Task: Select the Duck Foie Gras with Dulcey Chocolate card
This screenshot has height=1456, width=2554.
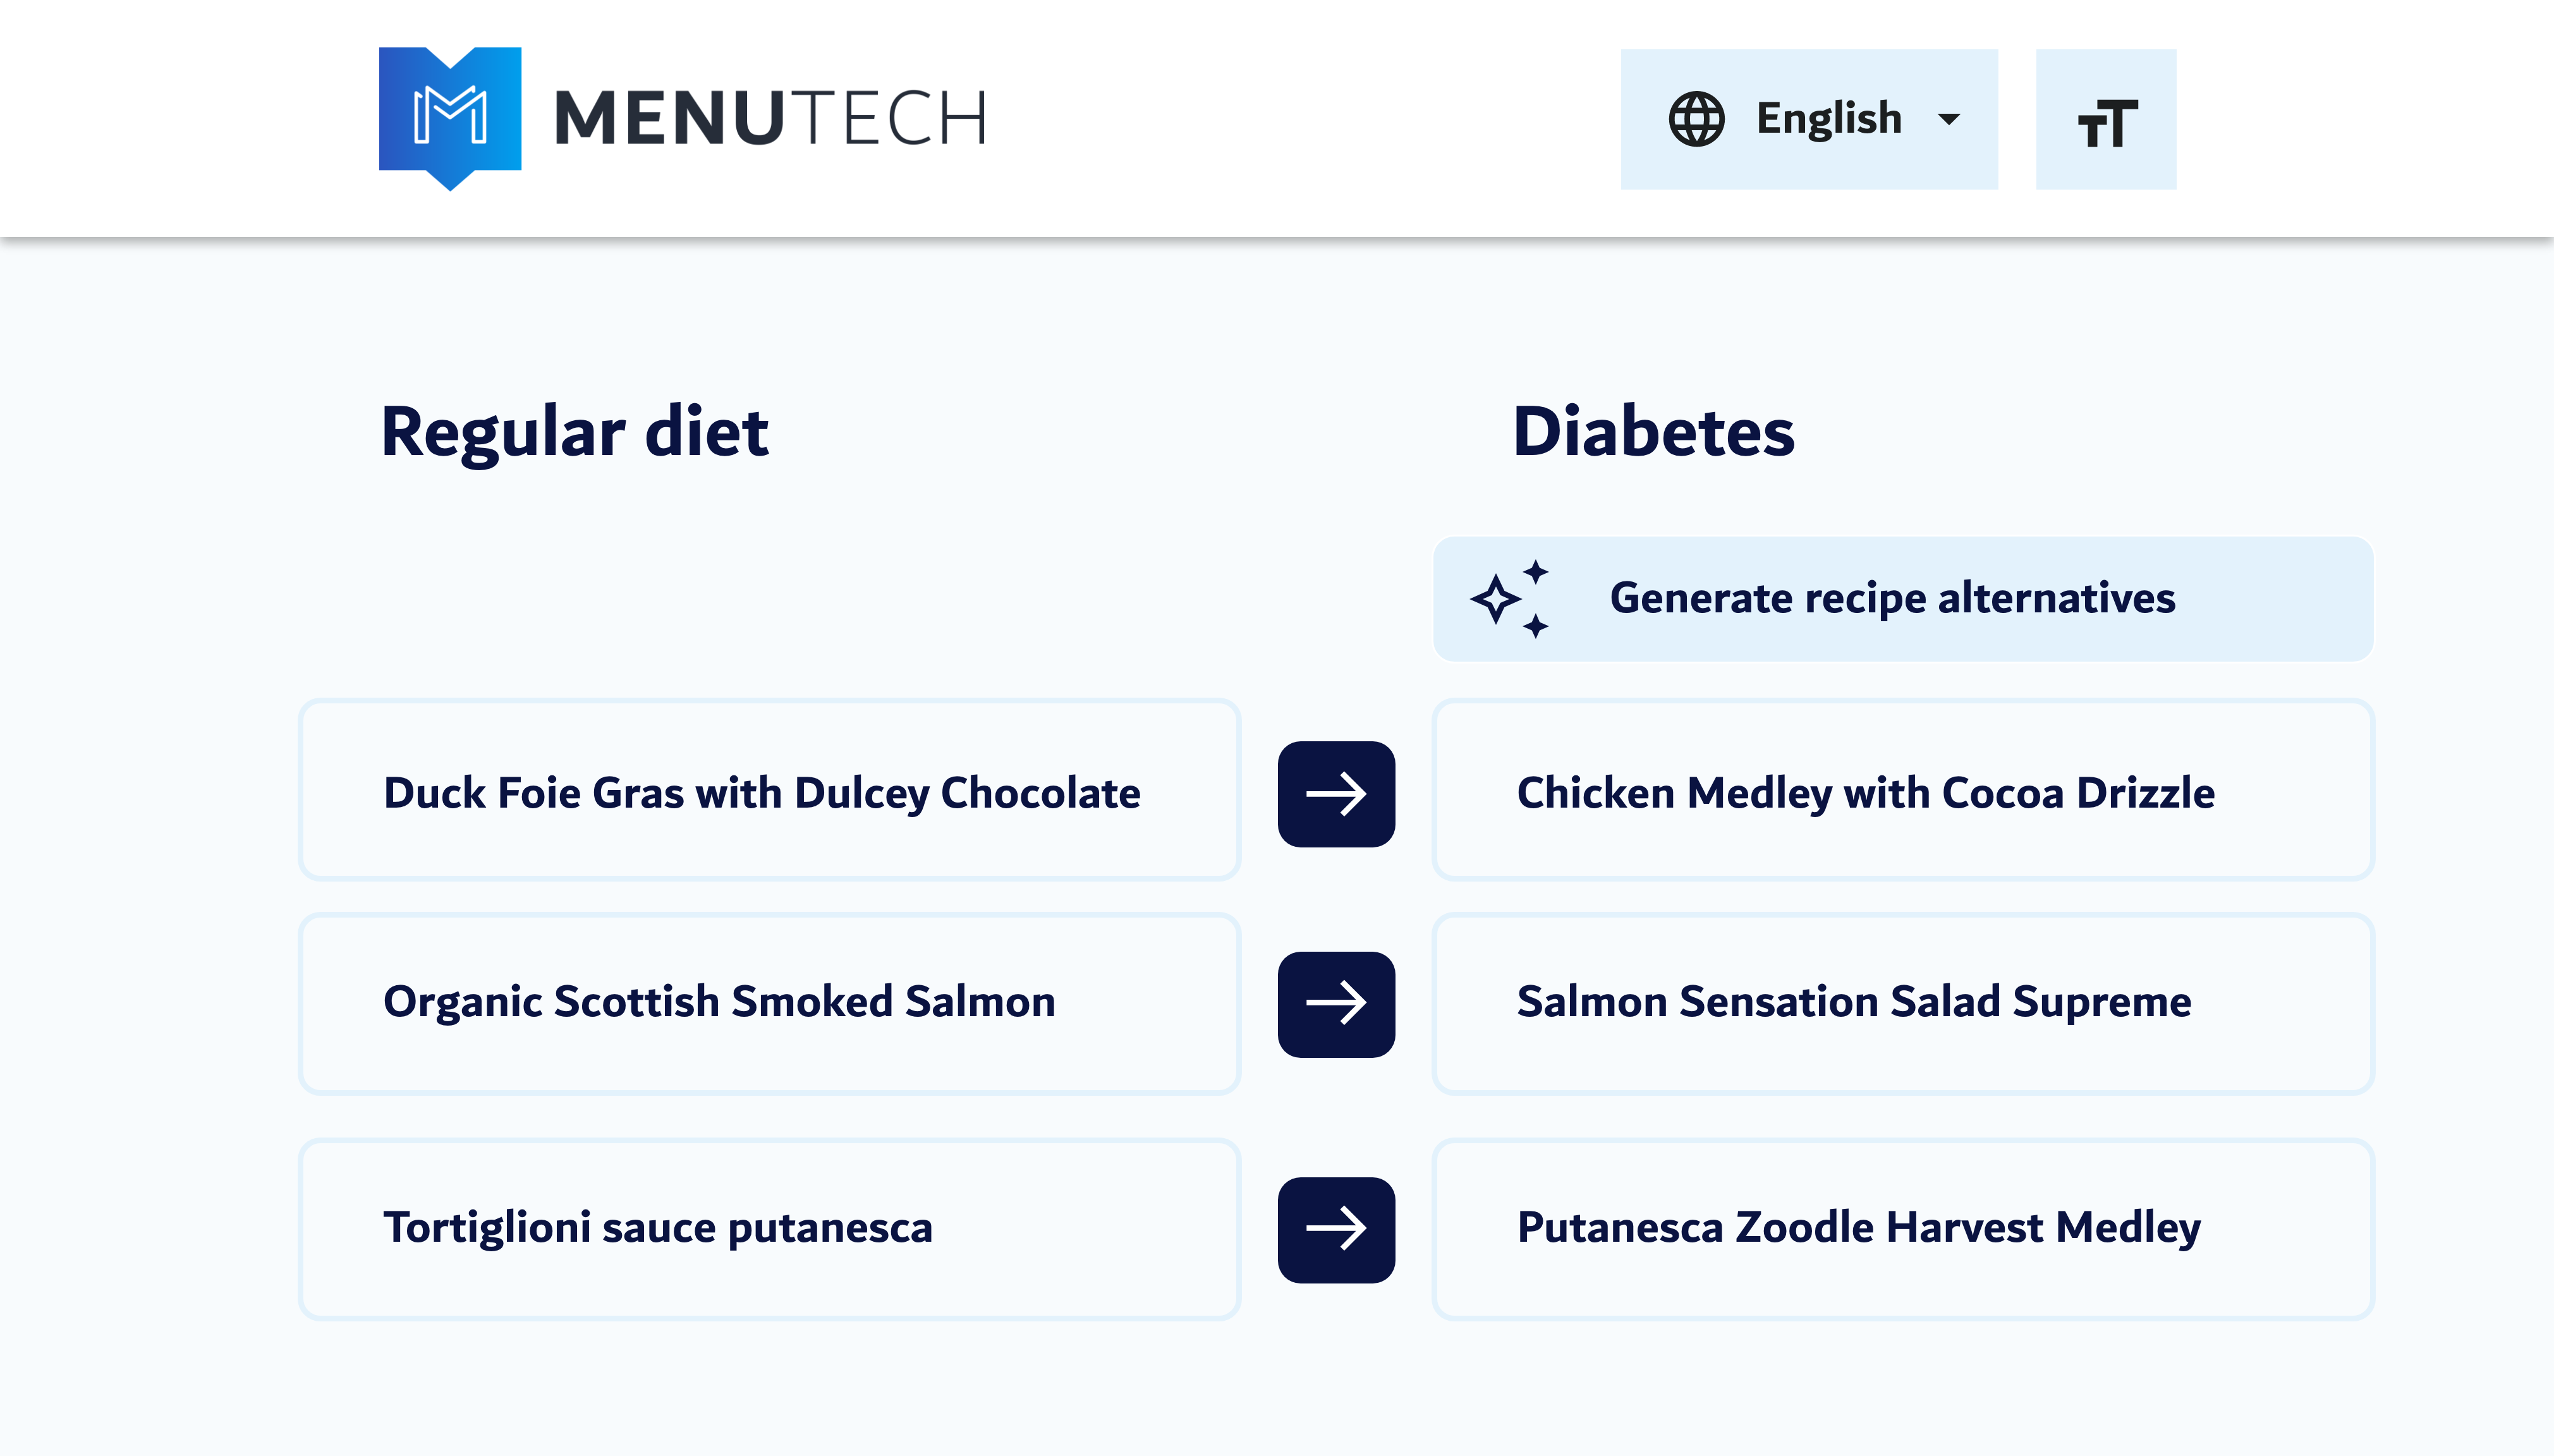Action: [769, 791]
